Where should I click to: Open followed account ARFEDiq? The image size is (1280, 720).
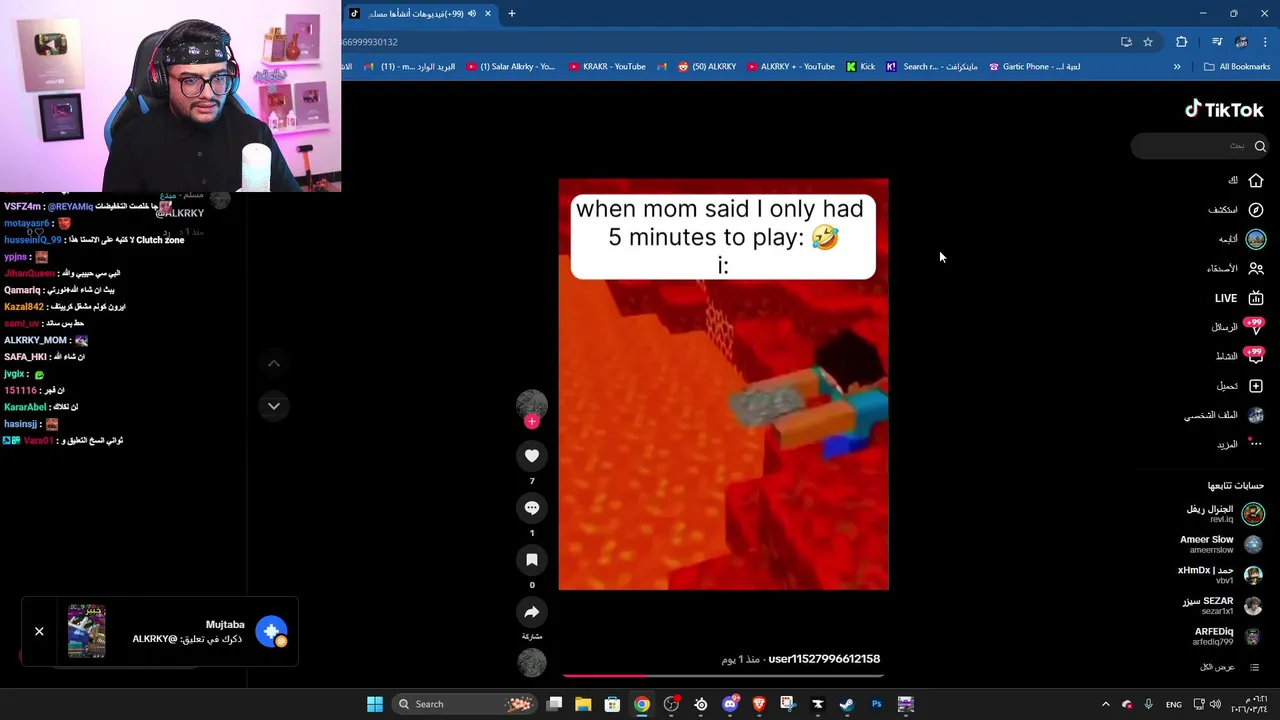tap(1226, 636)
